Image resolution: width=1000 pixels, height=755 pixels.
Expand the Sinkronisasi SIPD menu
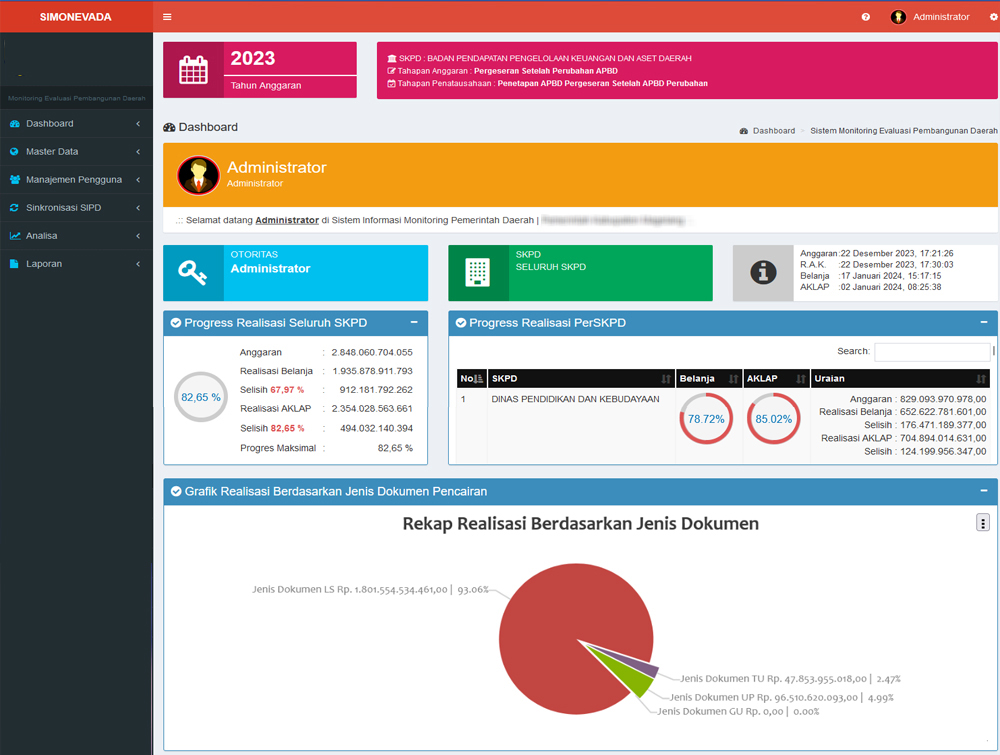pyautogui.click(x=75, y=208)
